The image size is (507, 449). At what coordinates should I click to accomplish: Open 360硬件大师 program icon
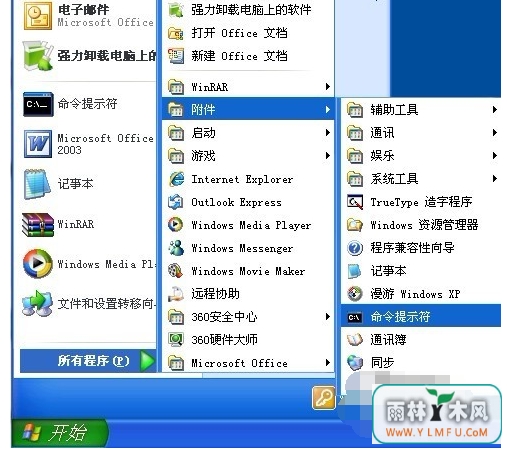point(175,340)
